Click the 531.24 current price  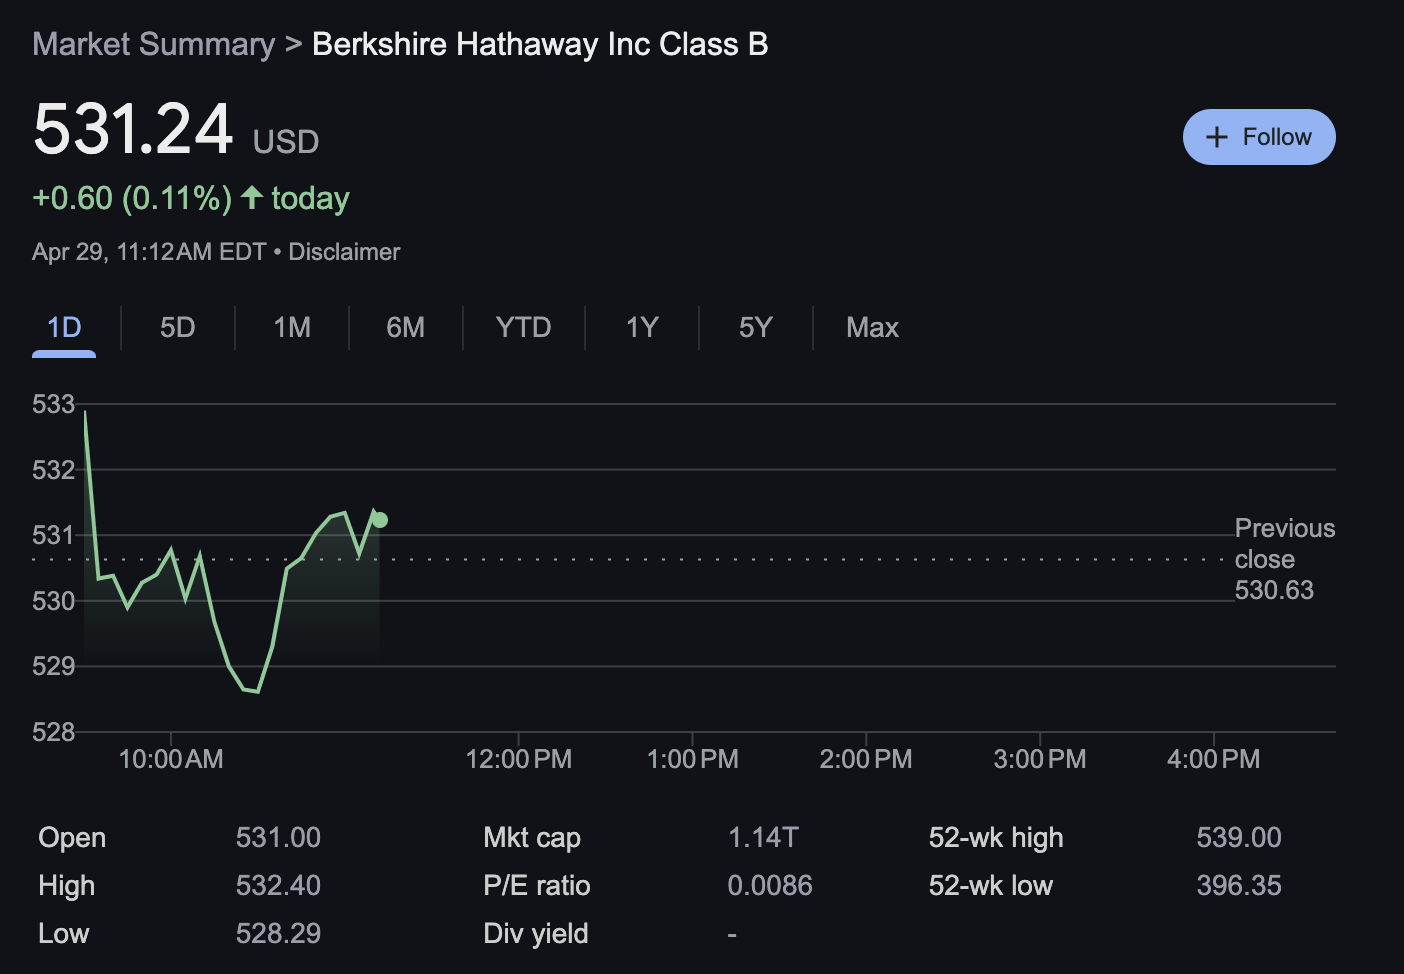point(133,129)
